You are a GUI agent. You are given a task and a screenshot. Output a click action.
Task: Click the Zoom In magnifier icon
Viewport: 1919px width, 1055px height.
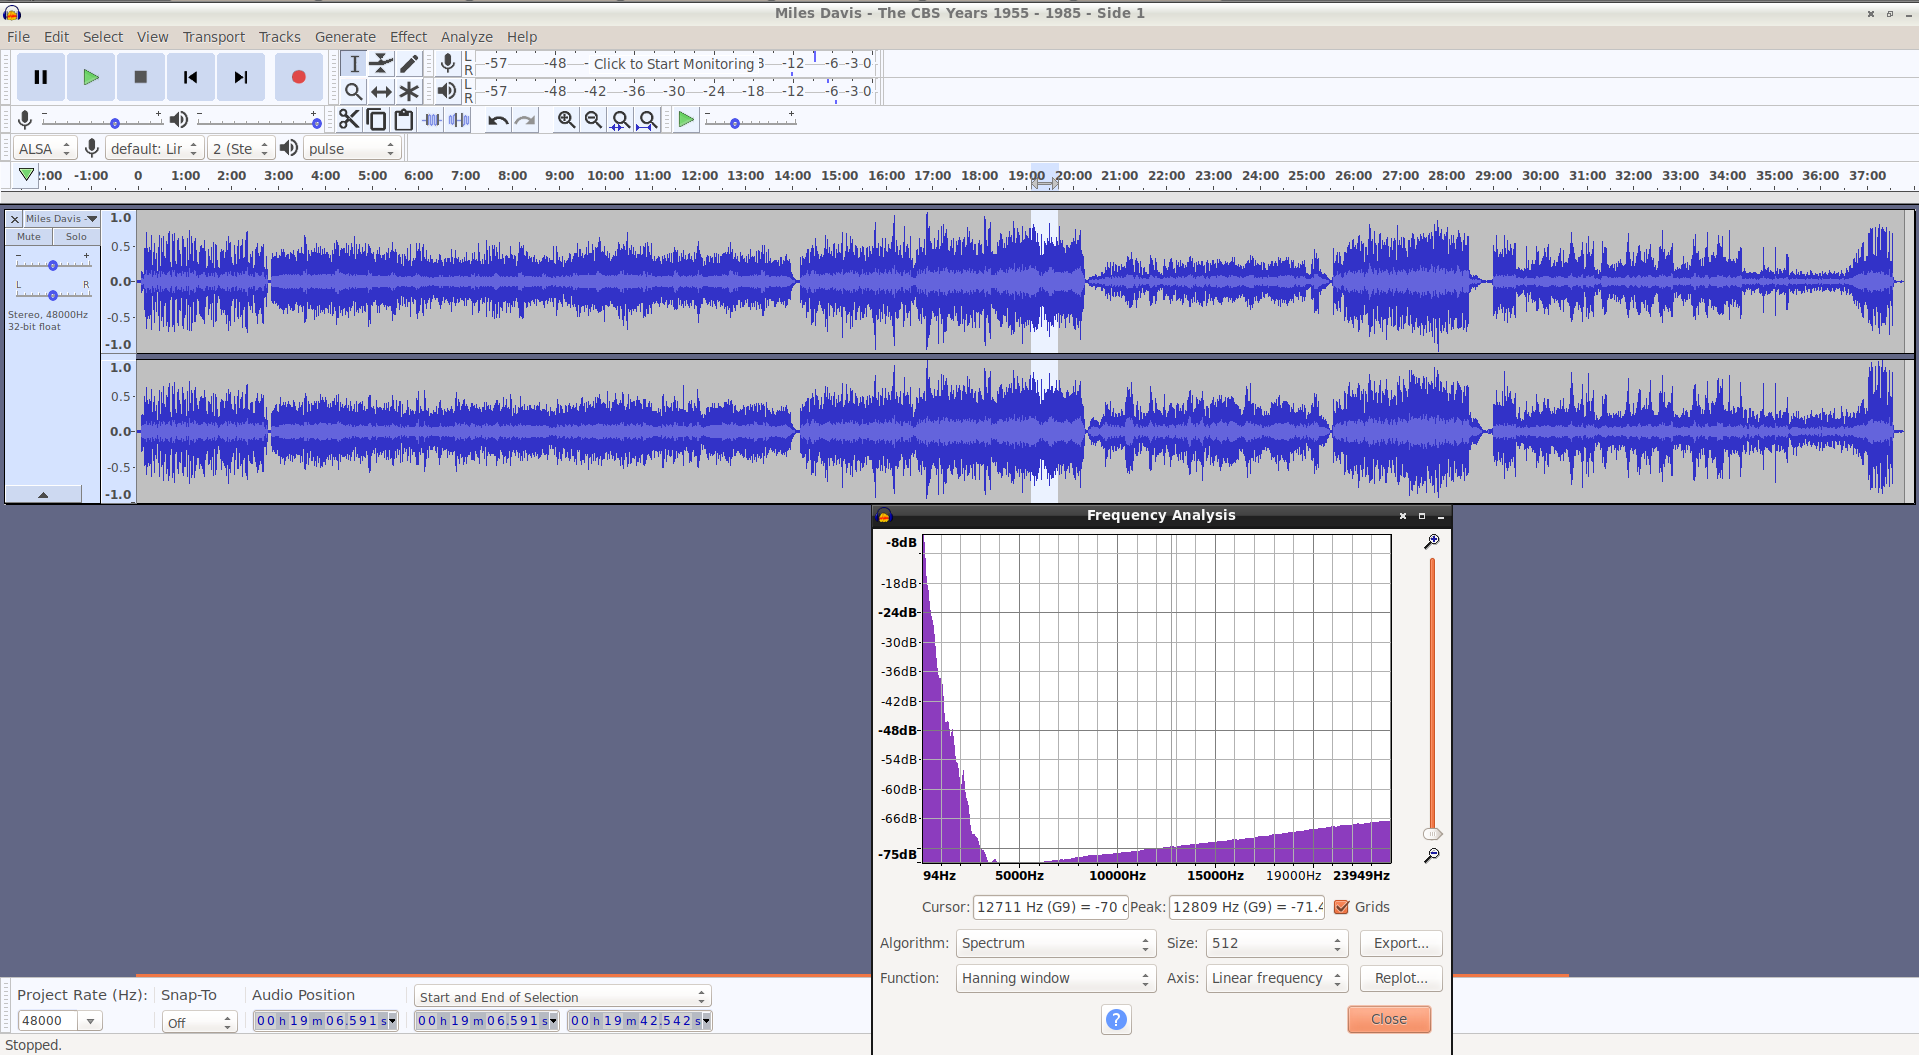point(566,120)
